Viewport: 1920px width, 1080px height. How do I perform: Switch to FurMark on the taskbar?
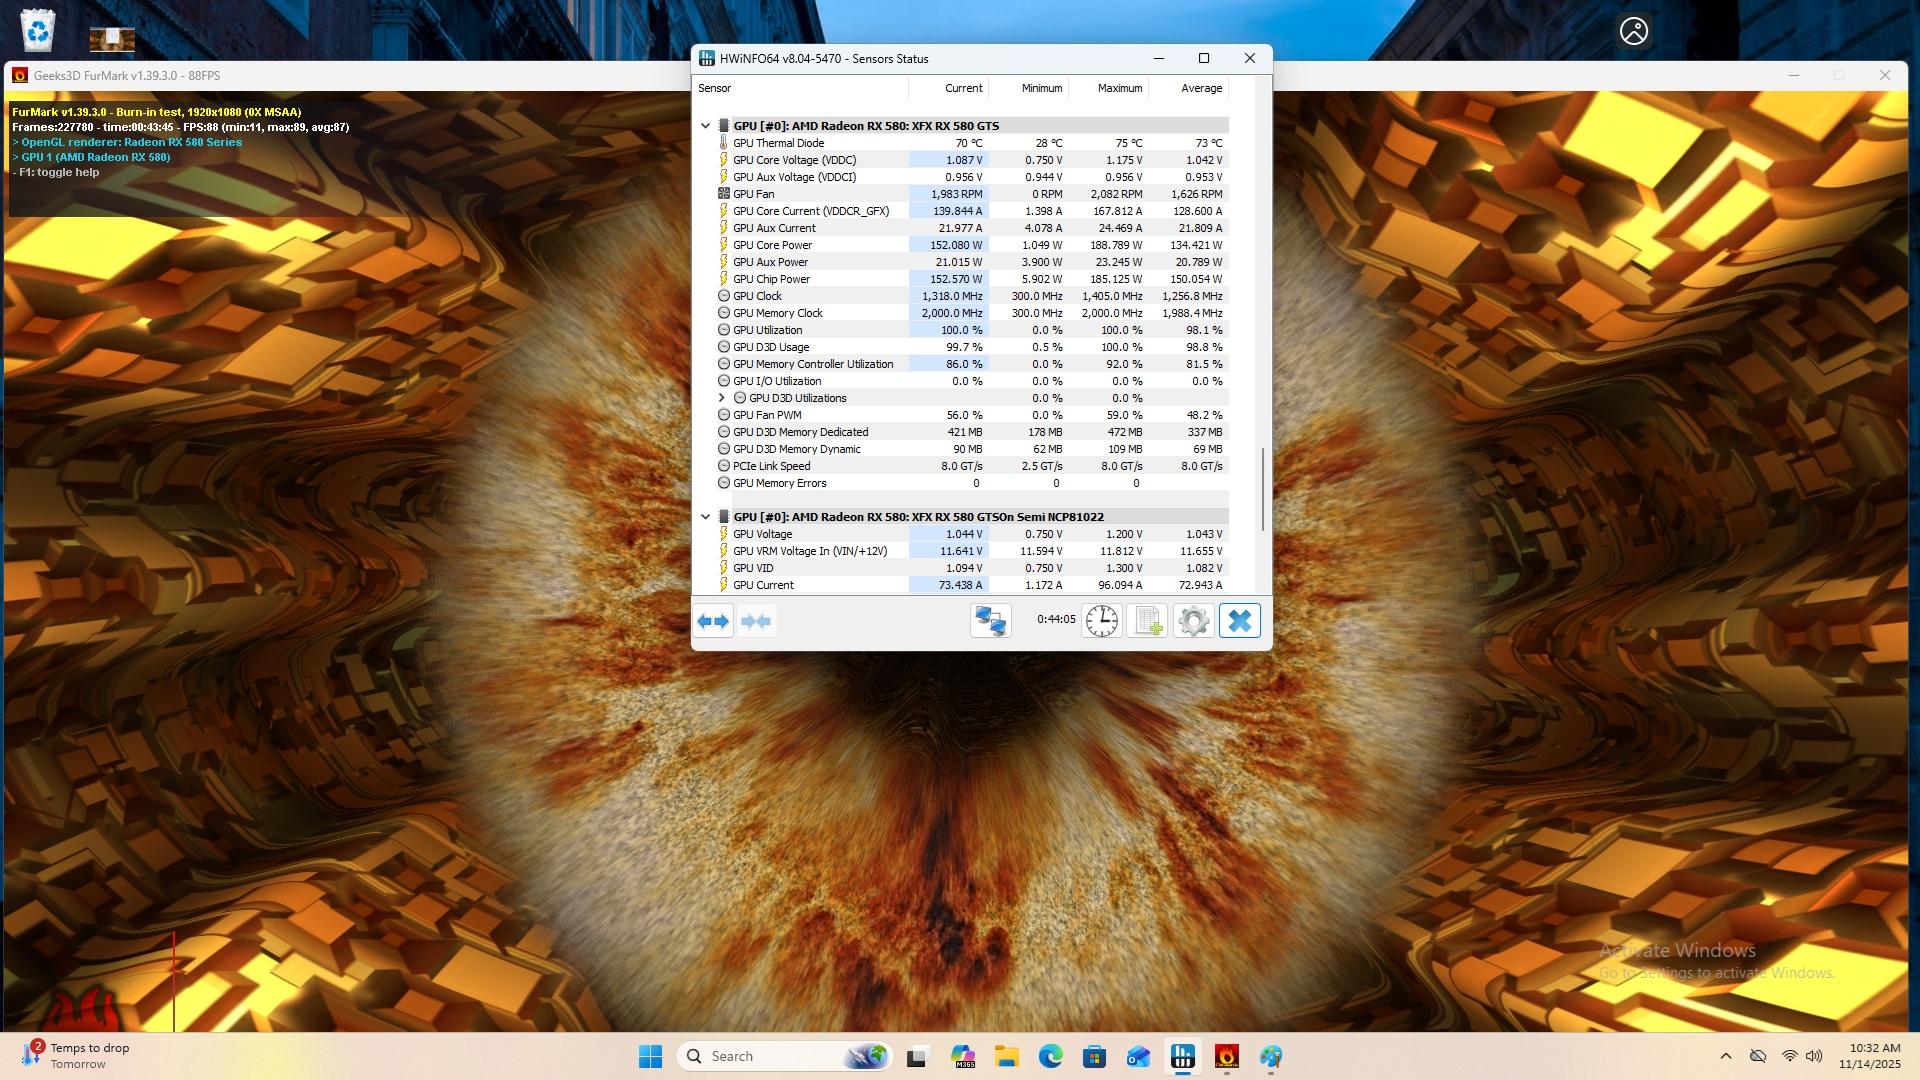coord(1227,1056)
